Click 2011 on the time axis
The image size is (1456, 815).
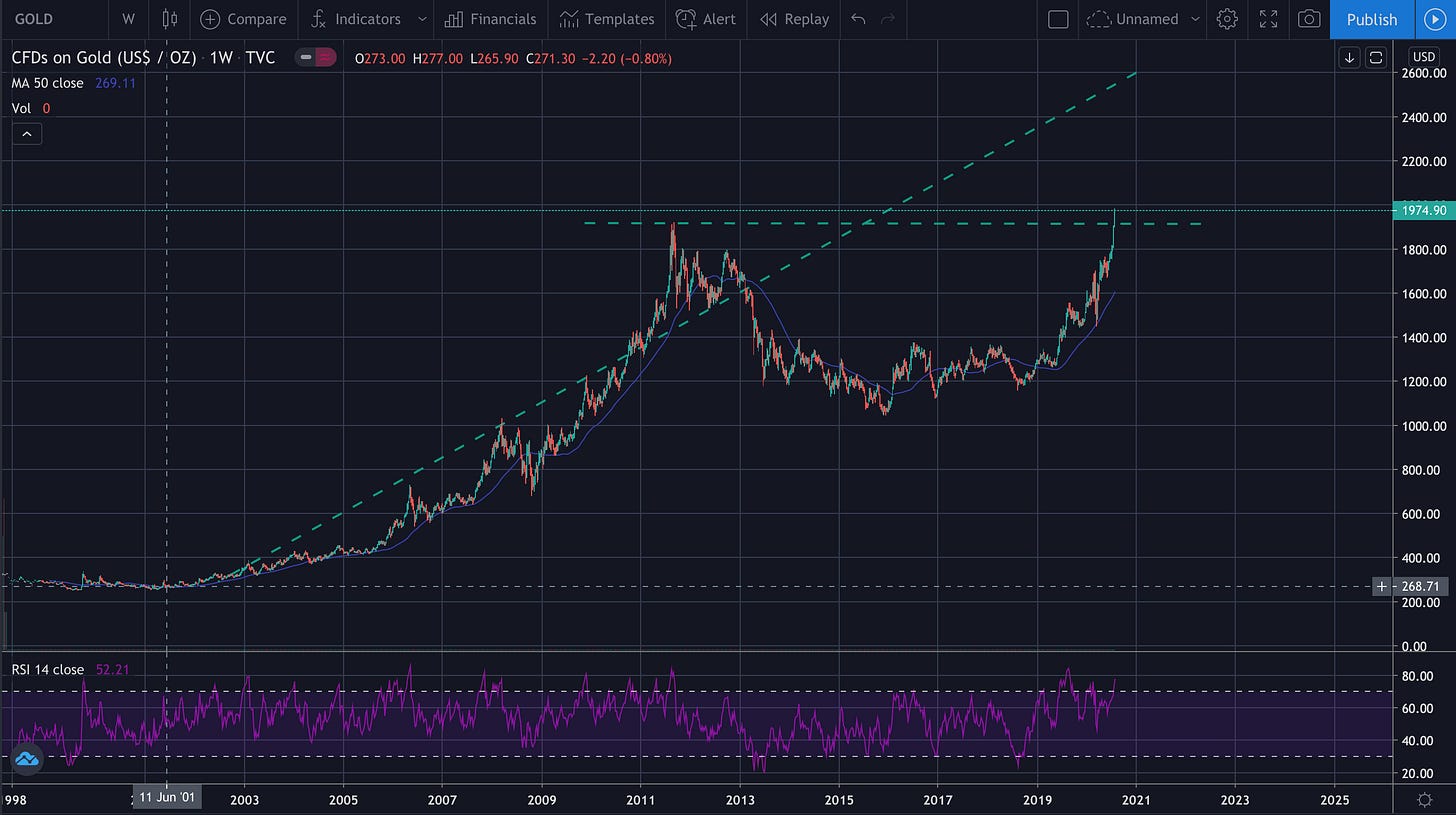point(640,800)
